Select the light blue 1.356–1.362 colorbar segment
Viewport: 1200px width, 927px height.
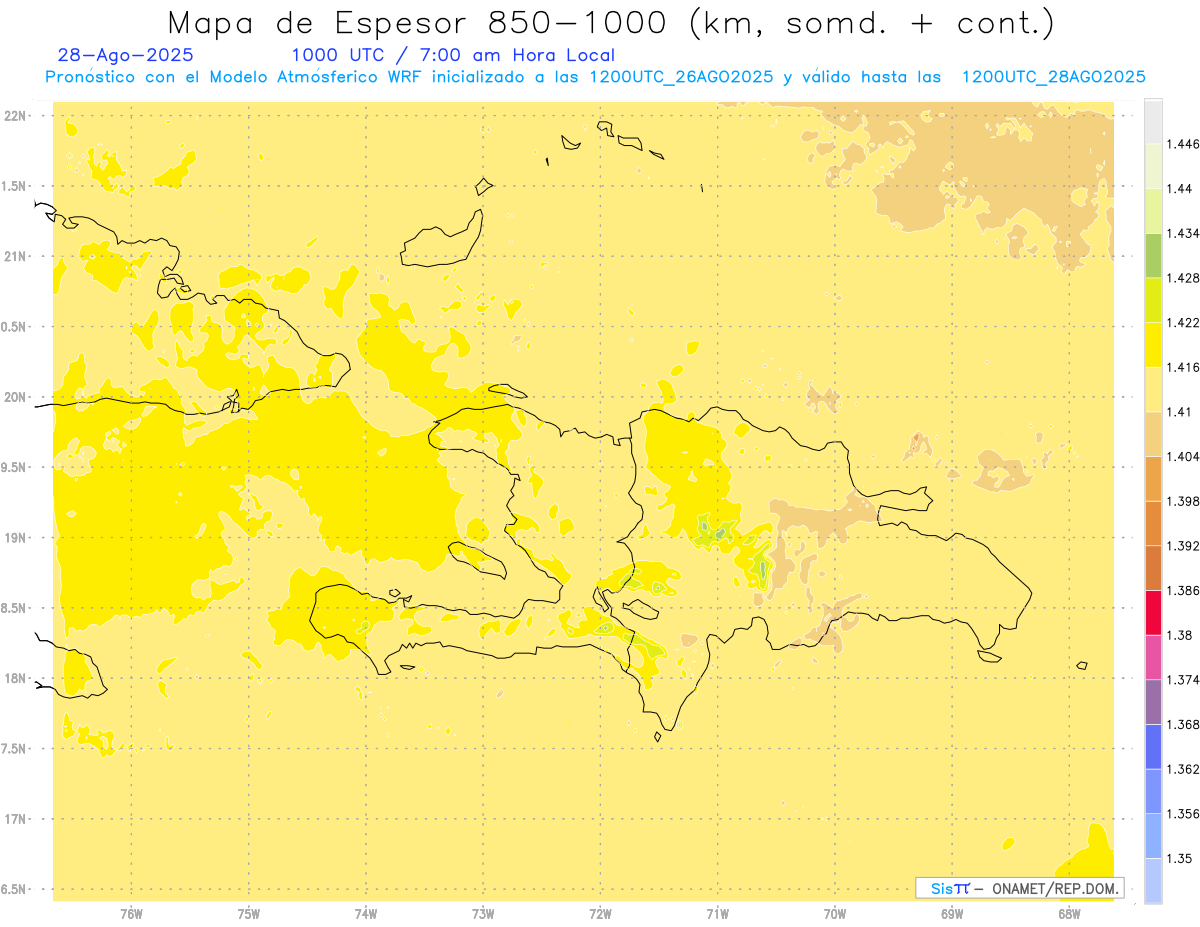(x=1153, y=791)
